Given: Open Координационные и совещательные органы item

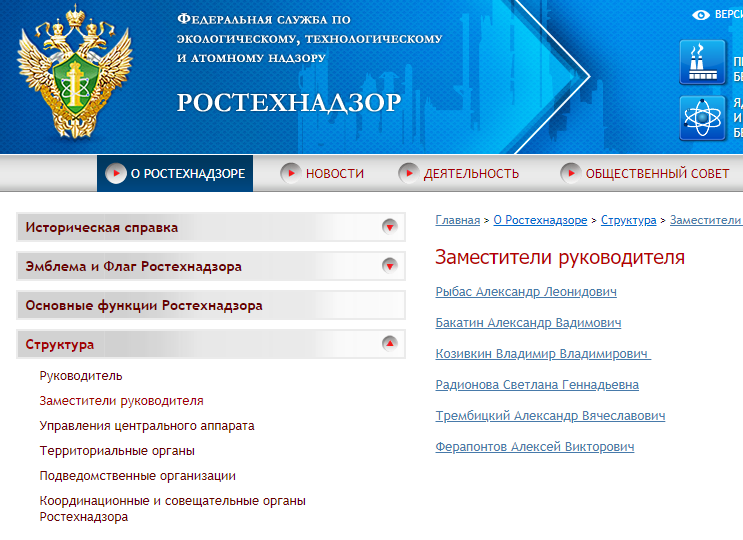Looking at the screenshot, I should click(x=172, y=508).
